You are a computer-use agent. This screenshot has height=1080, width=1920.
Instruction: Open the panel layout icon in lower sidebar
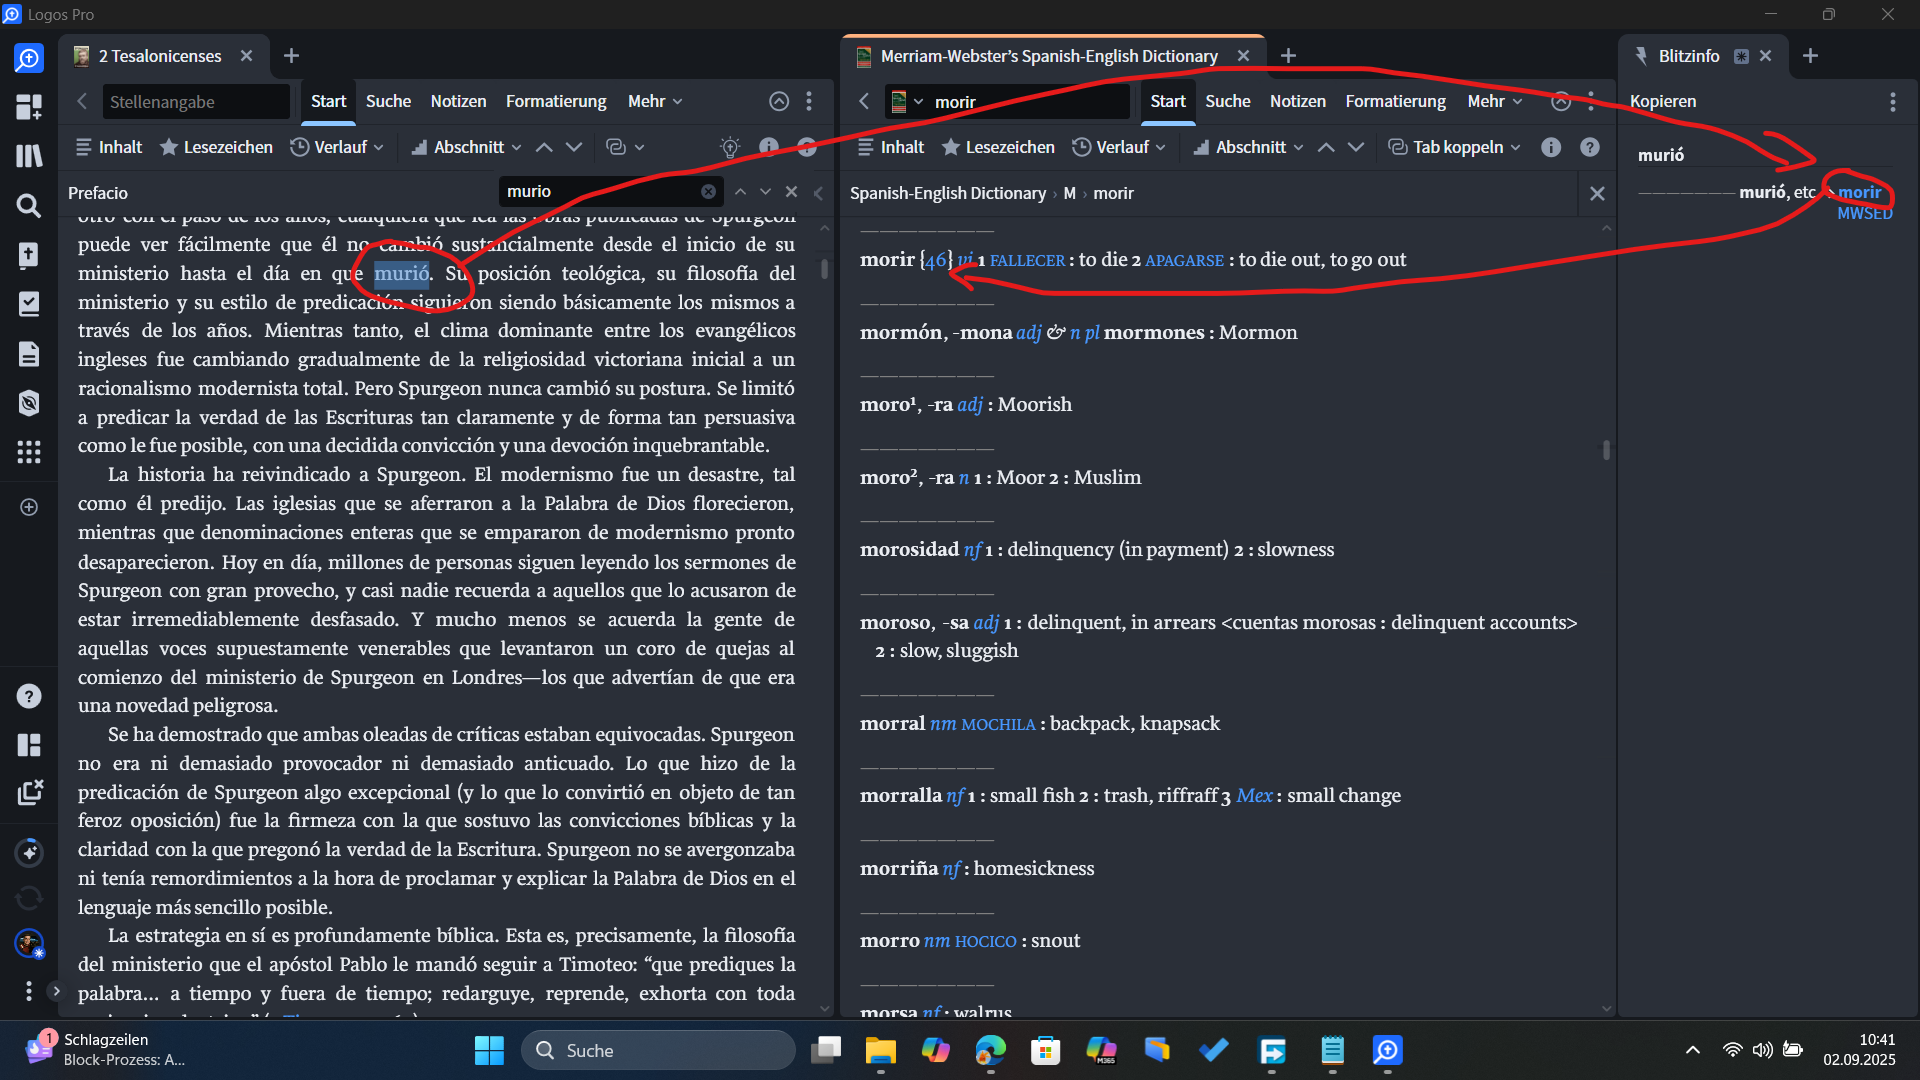(x=29, y=745)
